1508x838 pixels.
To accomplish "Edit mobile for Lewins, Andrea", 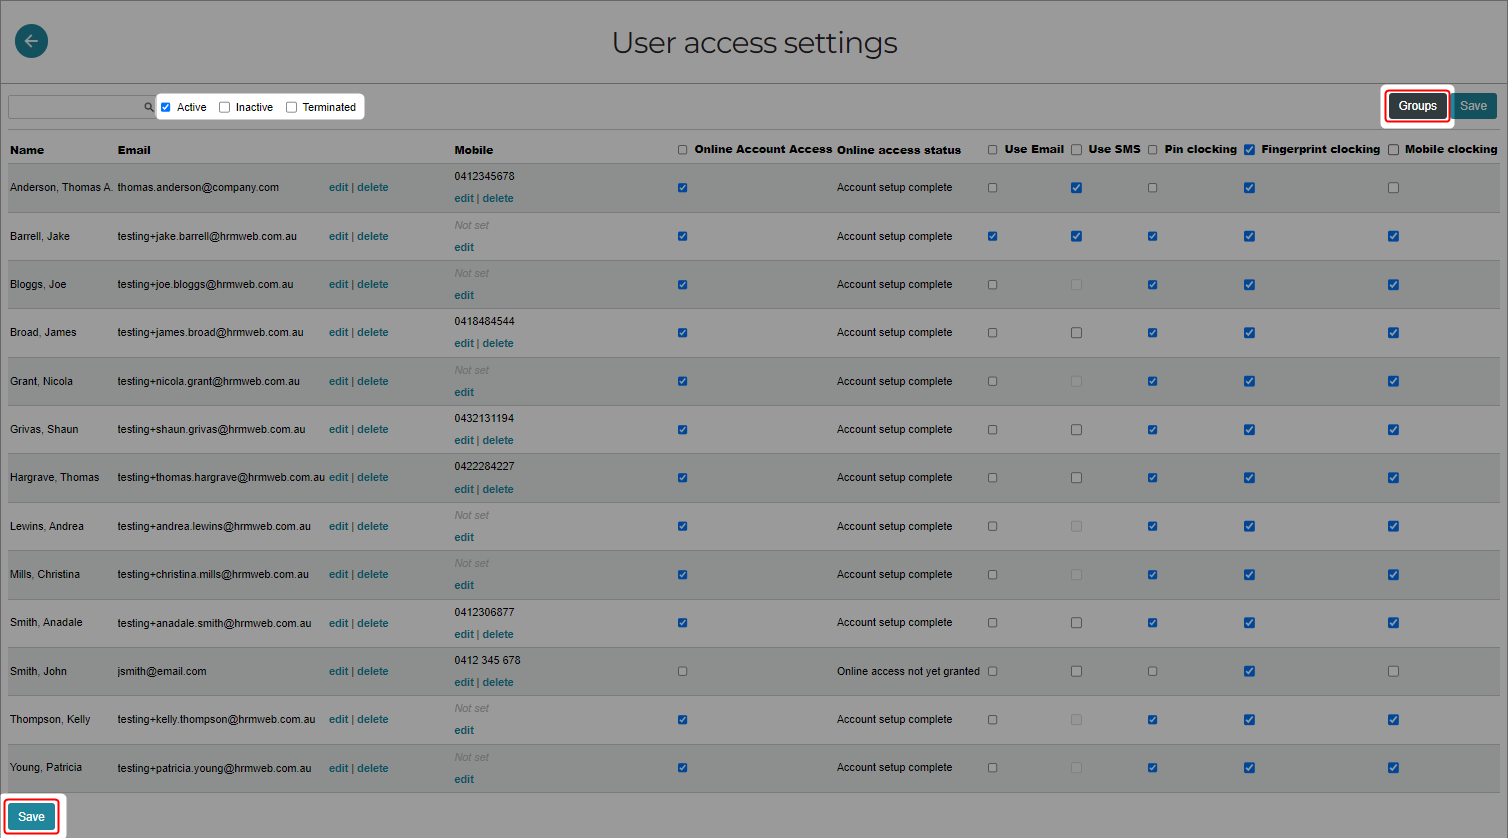I will 464,538.
